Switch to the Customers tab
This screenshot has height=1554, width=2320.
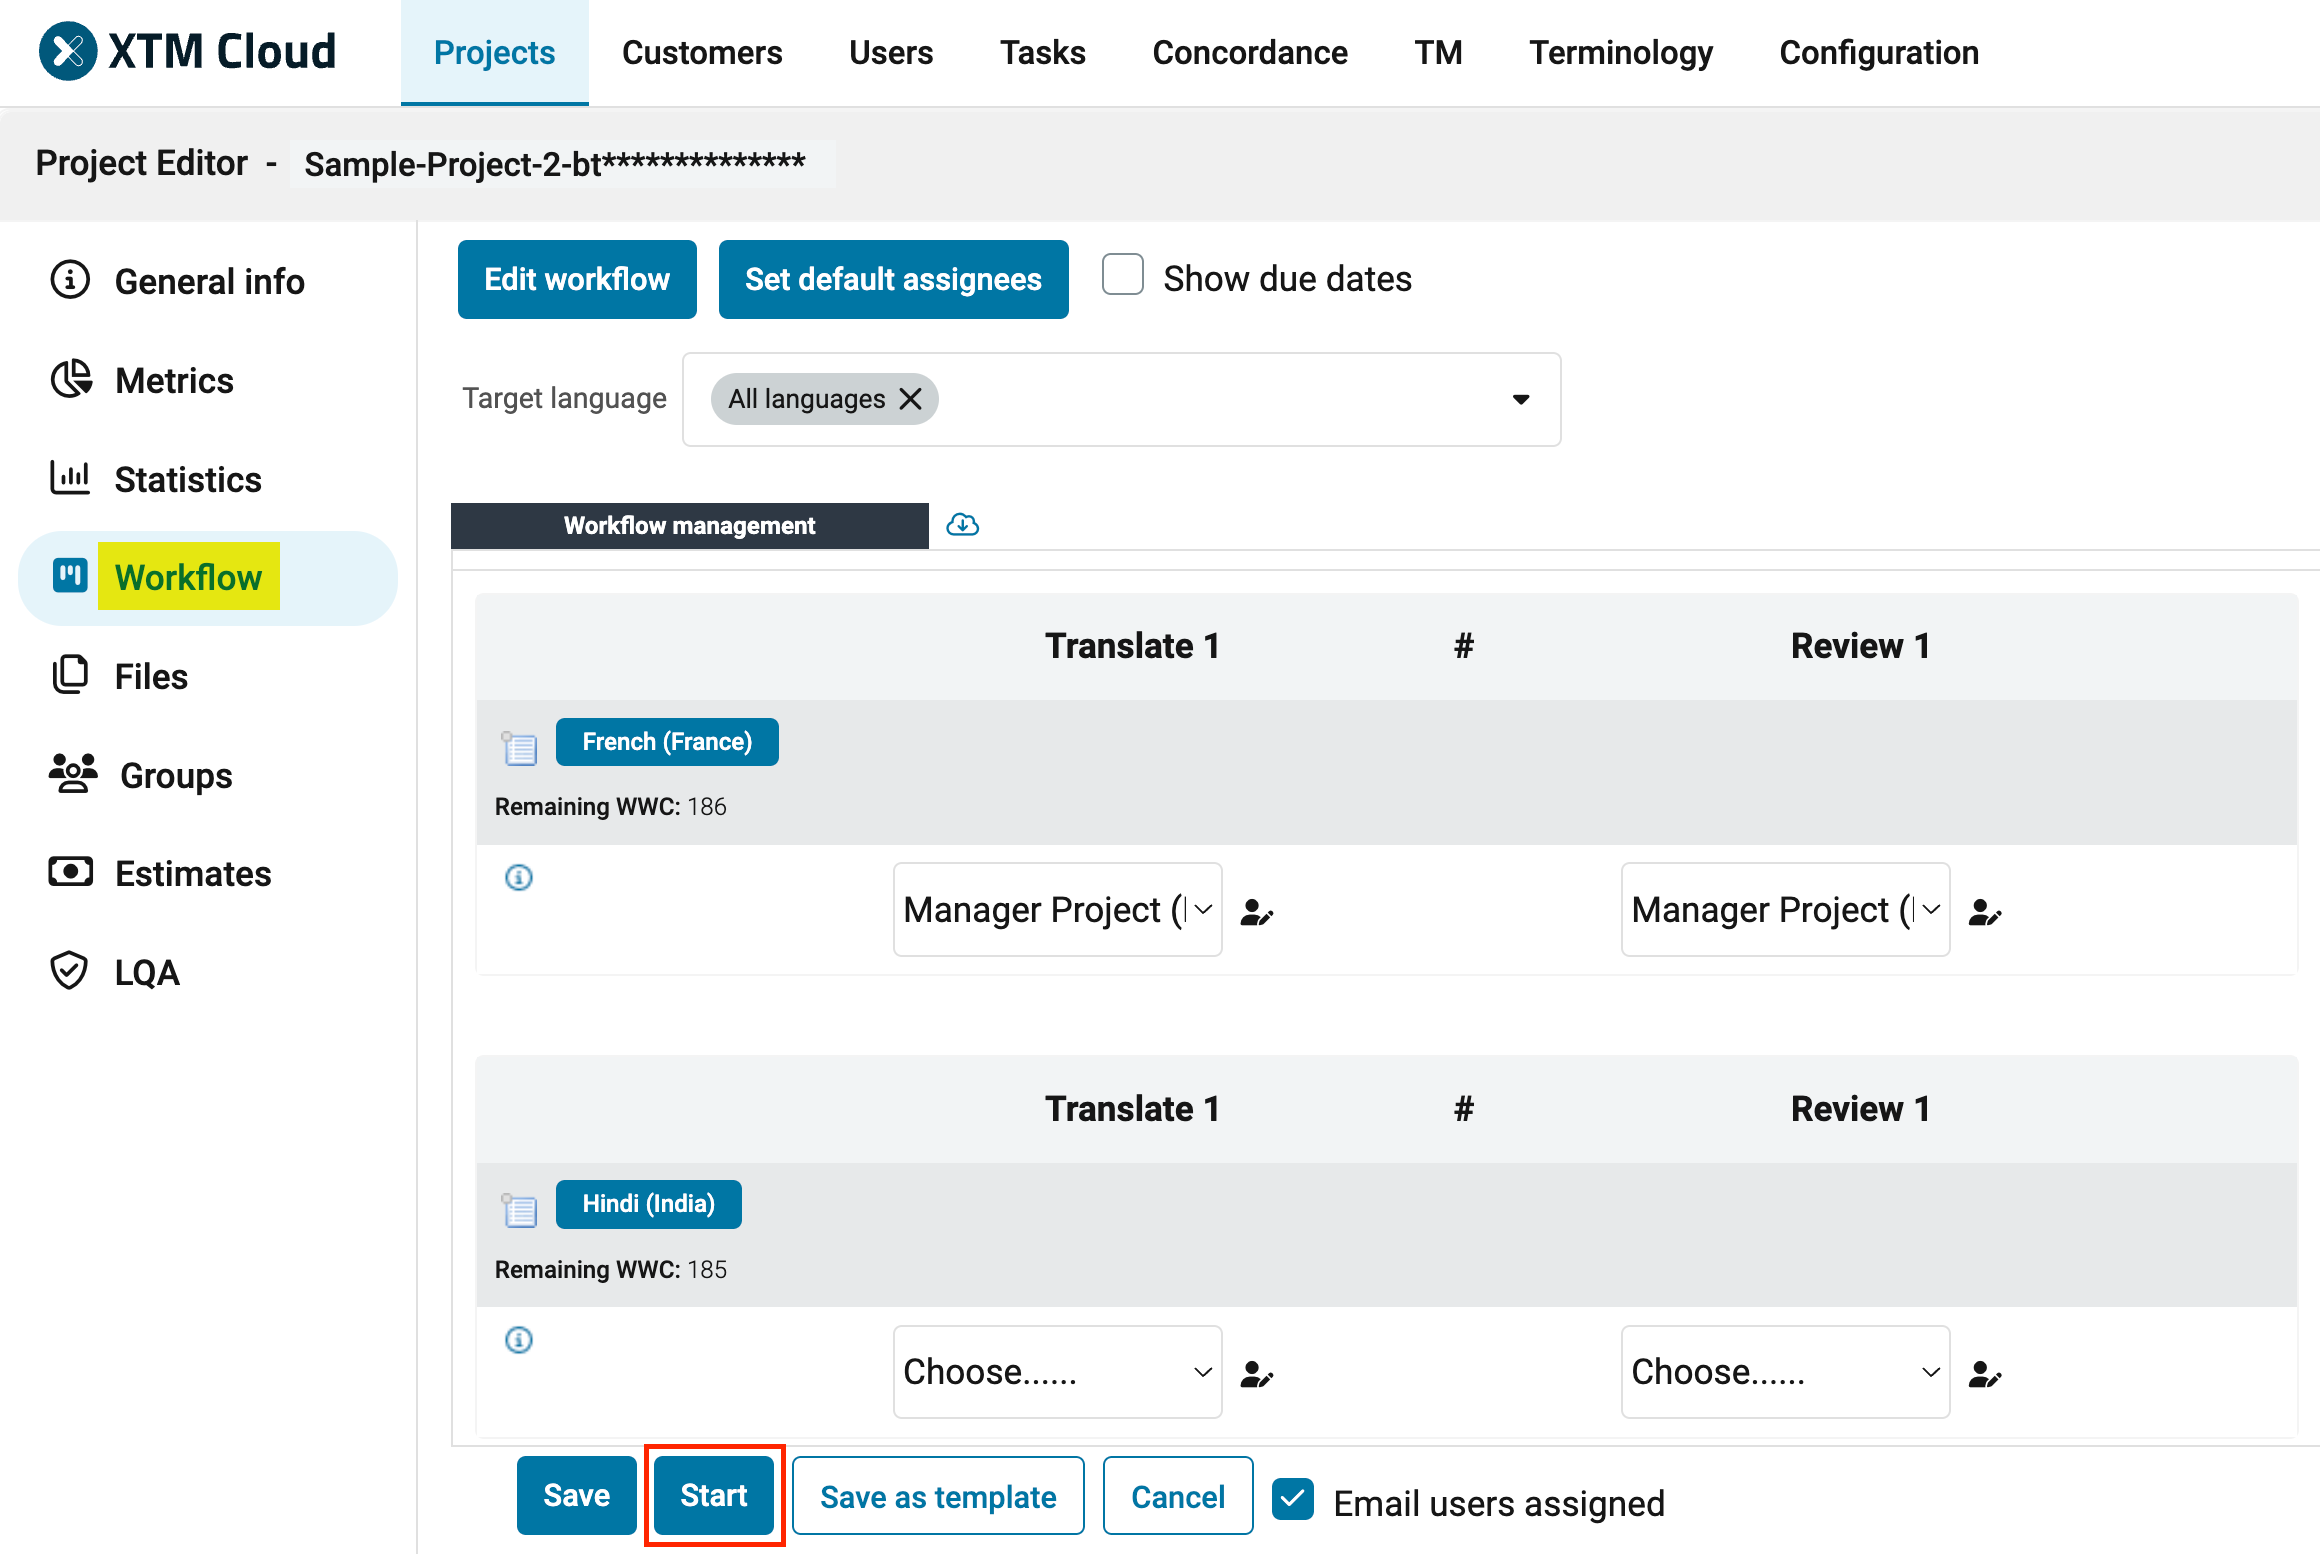[x=701, y=52]
